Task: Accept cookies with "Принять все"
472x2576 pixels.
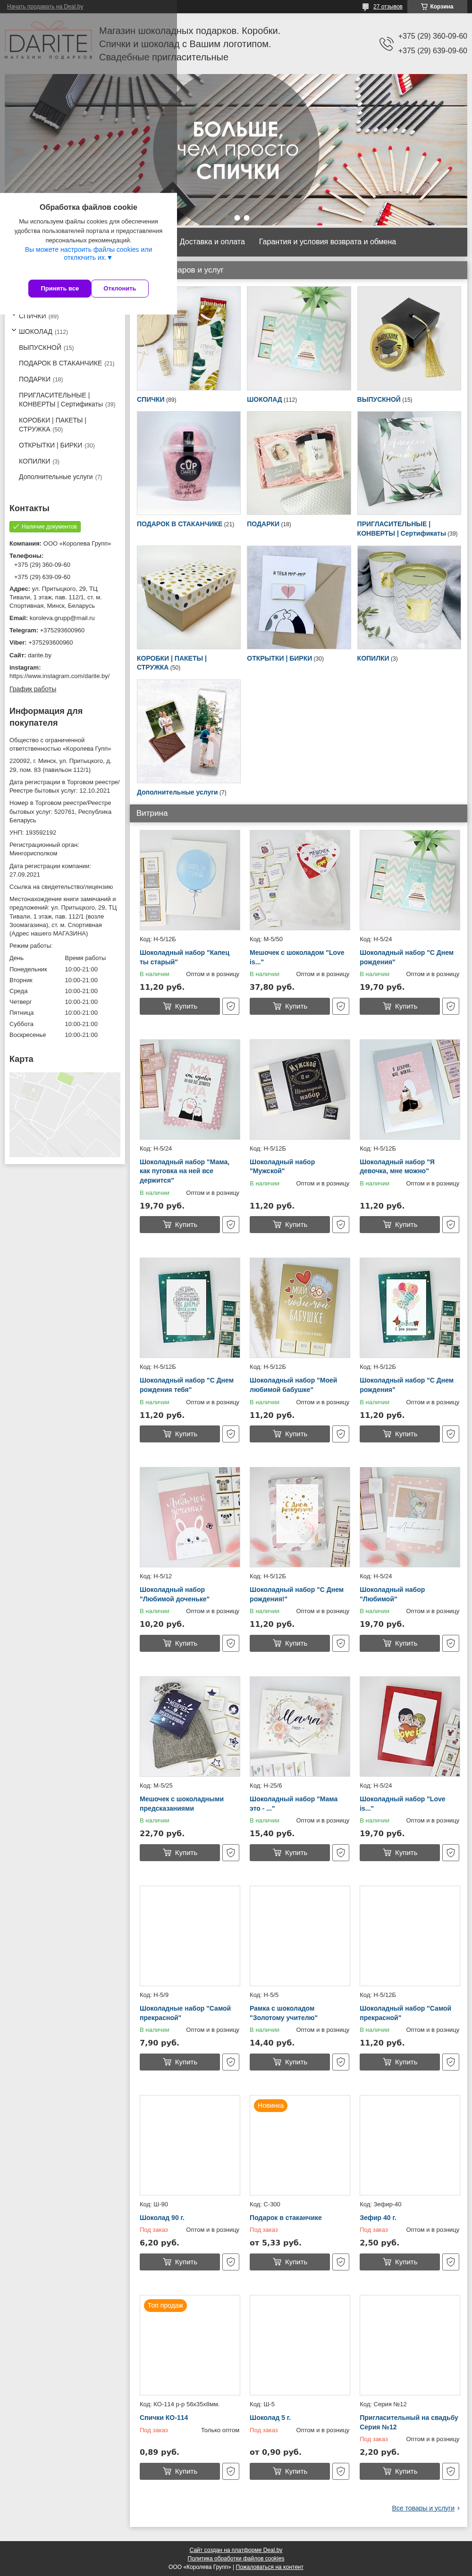Action: tap(60, 288)
